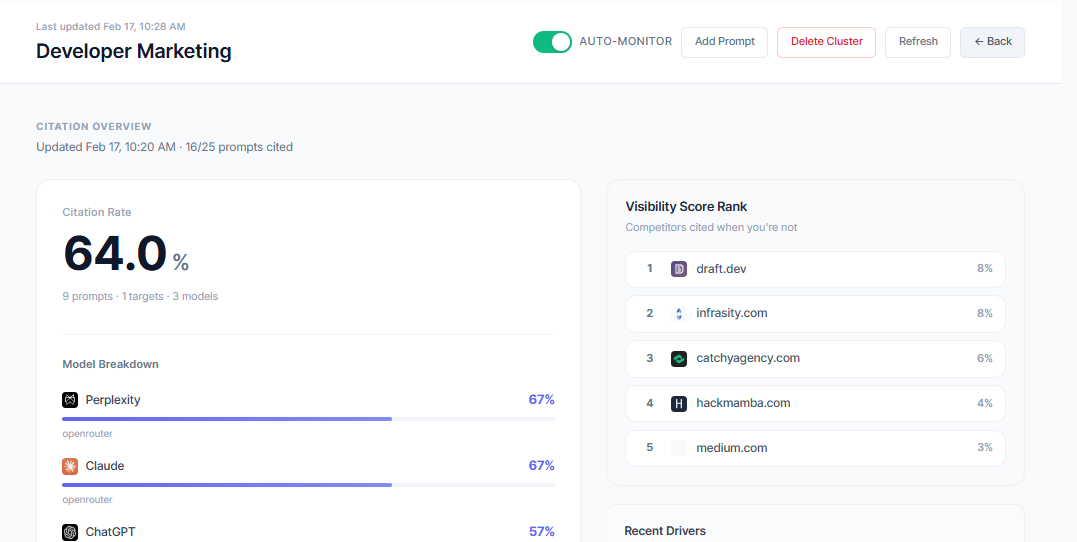Select the hackmamba.com competitor name
The width and height of the screenshot is (1077, 542).
[x=743, y=403]
